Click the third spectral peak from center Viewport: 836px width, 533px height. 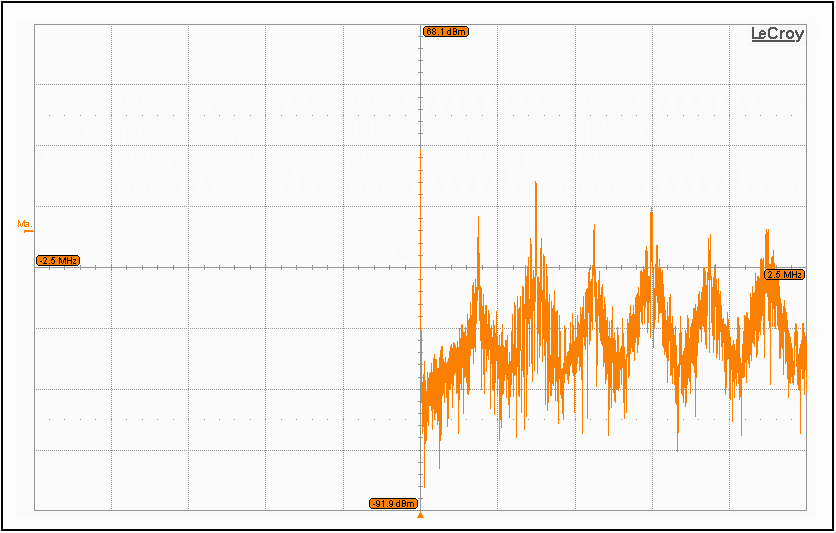tap(594, 240)
